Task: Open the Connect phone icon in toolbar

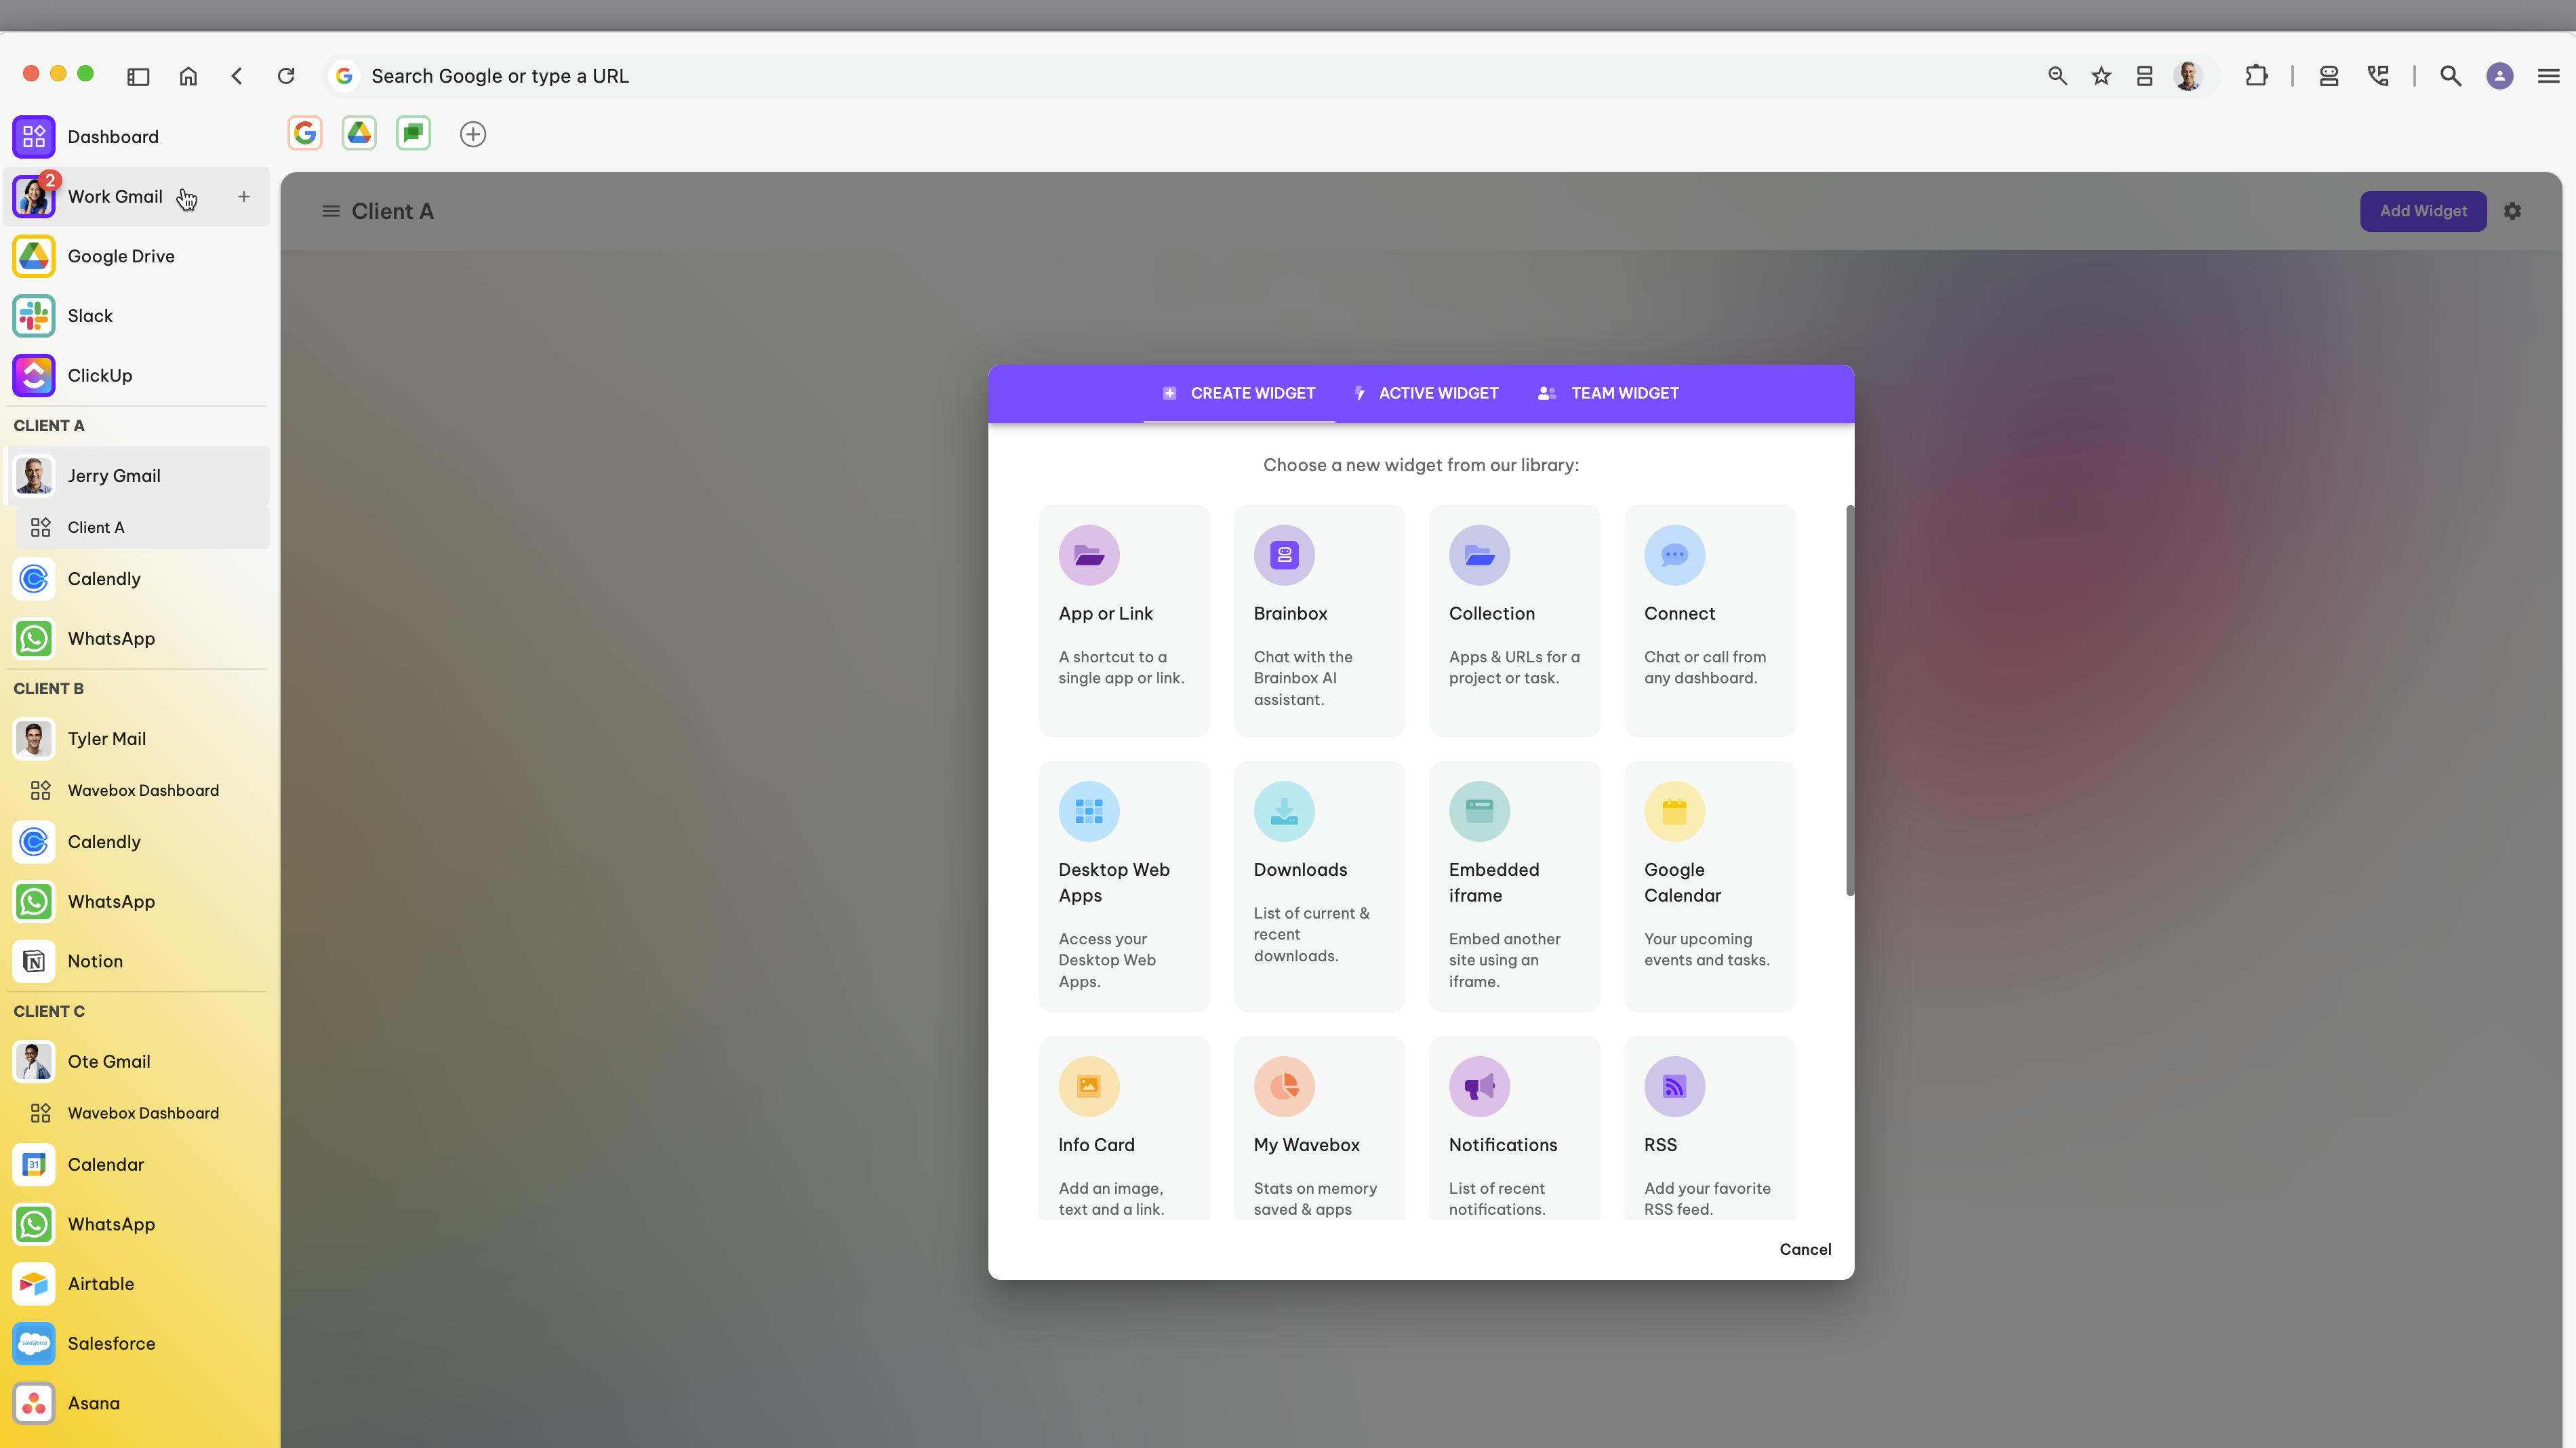Action: click(2378, 76)
